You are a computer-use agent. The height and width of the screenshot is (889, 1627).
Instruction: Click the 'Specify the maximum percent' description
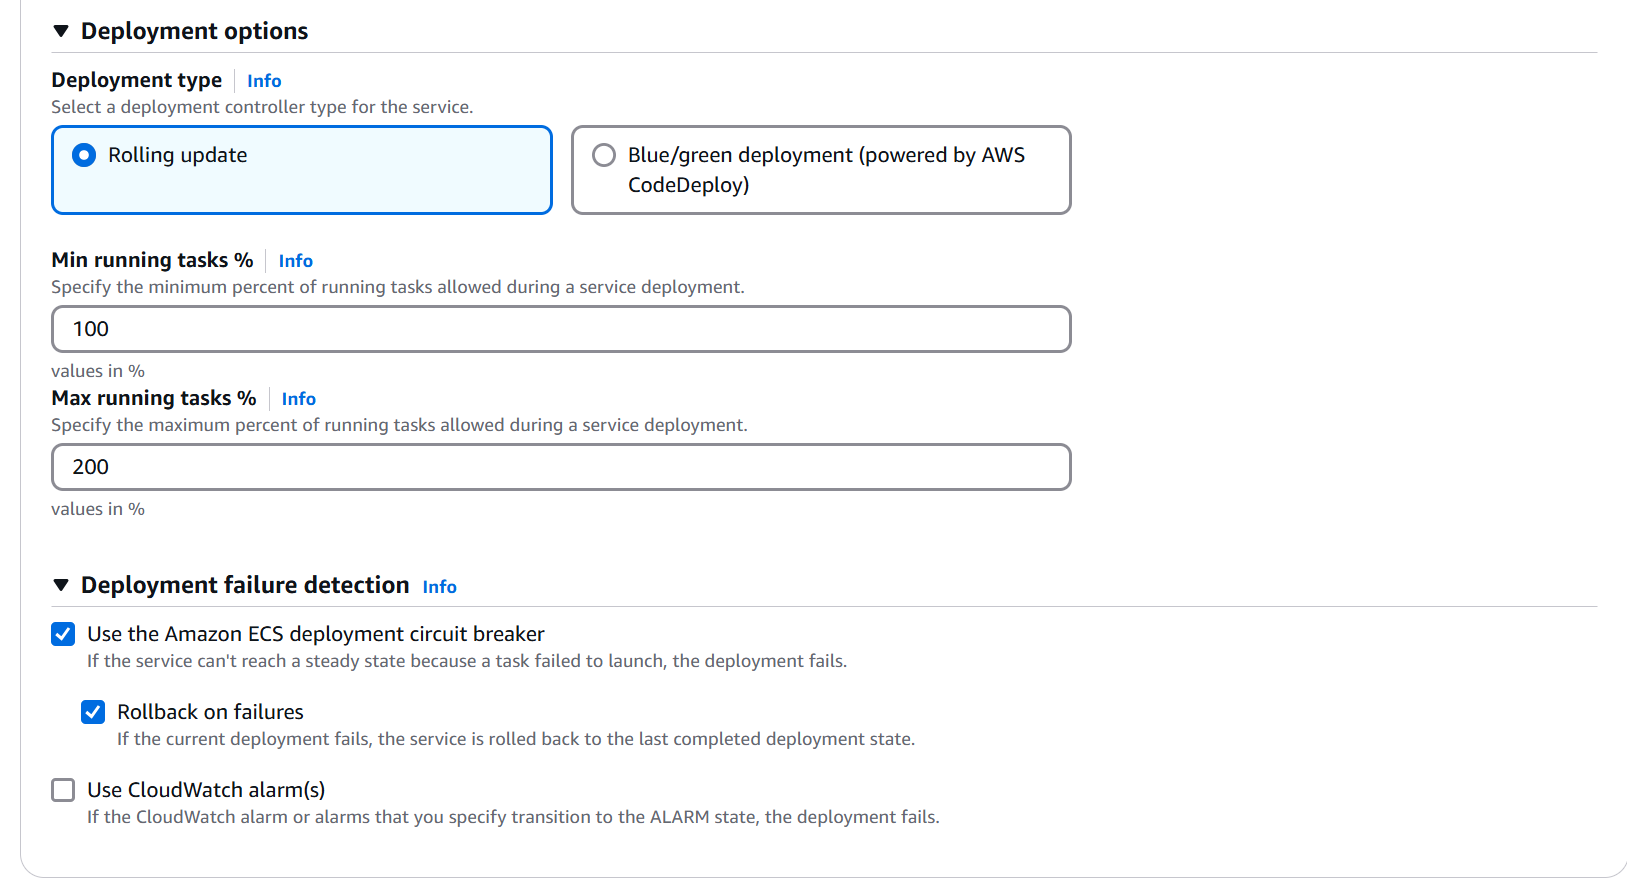(400, 425)
